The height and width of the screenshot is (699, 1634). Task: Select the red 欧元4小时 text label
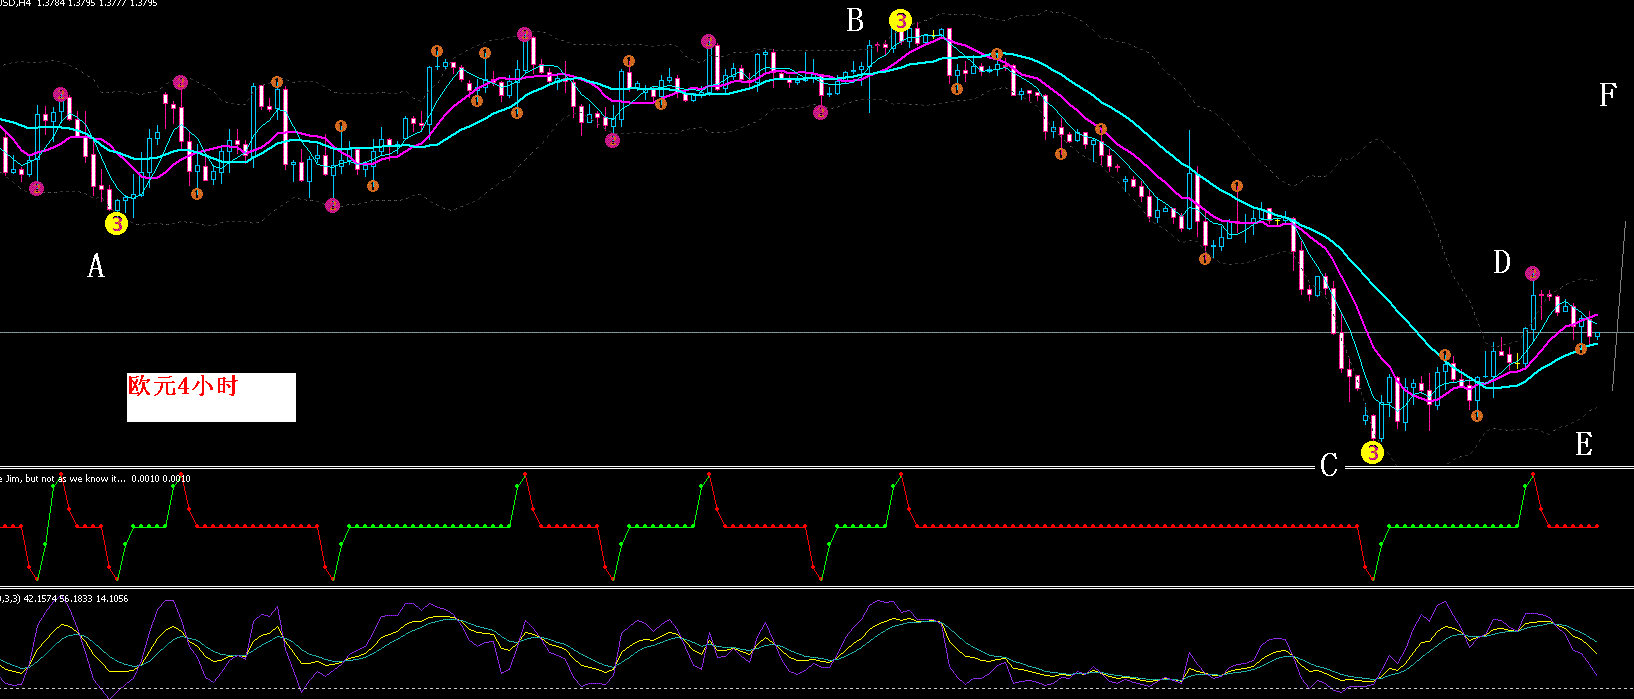click(184, 386)
